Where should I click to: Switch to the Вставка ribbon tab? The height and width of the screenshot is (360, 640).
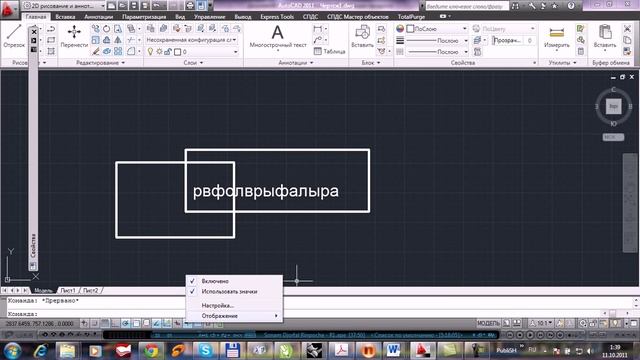pyautogui.click(x=65, y=17)
